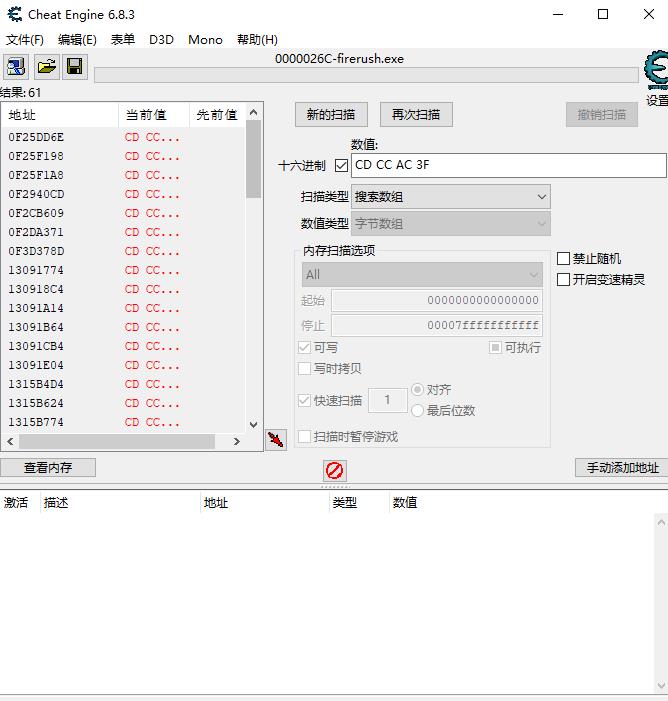Viewport: 668px width, 701px height.
Task: Enable the 禁止随机 checkbox
Action: tap(563, 258)
